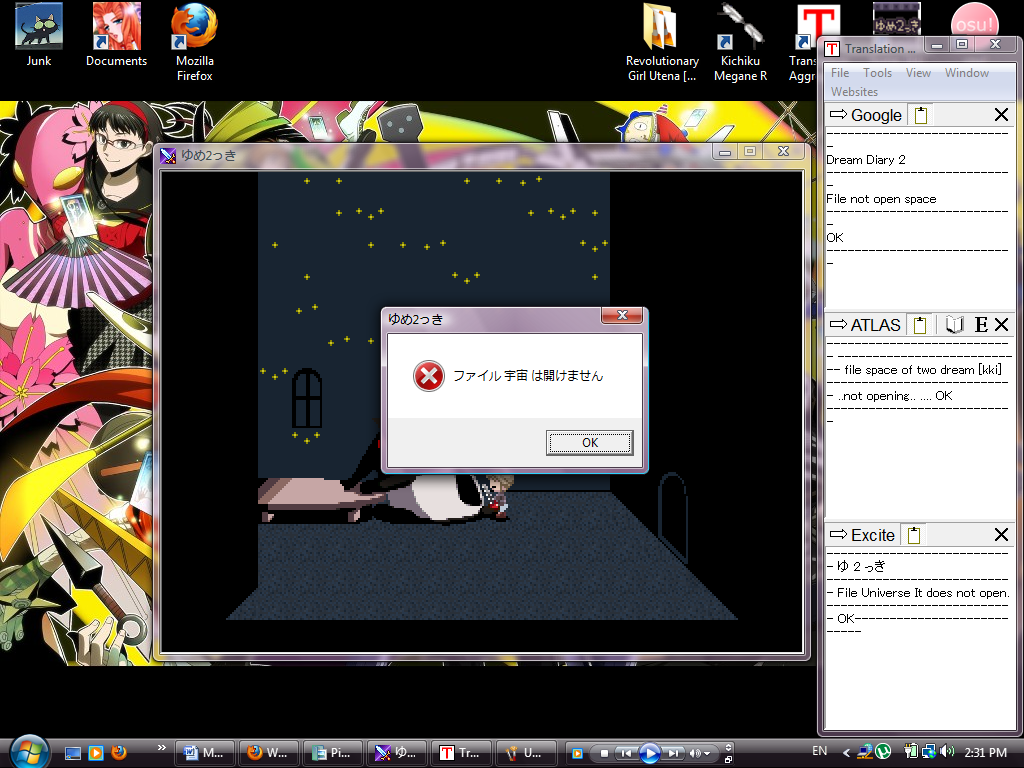Play media in taskbar player
The width and height of the screenshot is (1024, 768).
point(649,753)
